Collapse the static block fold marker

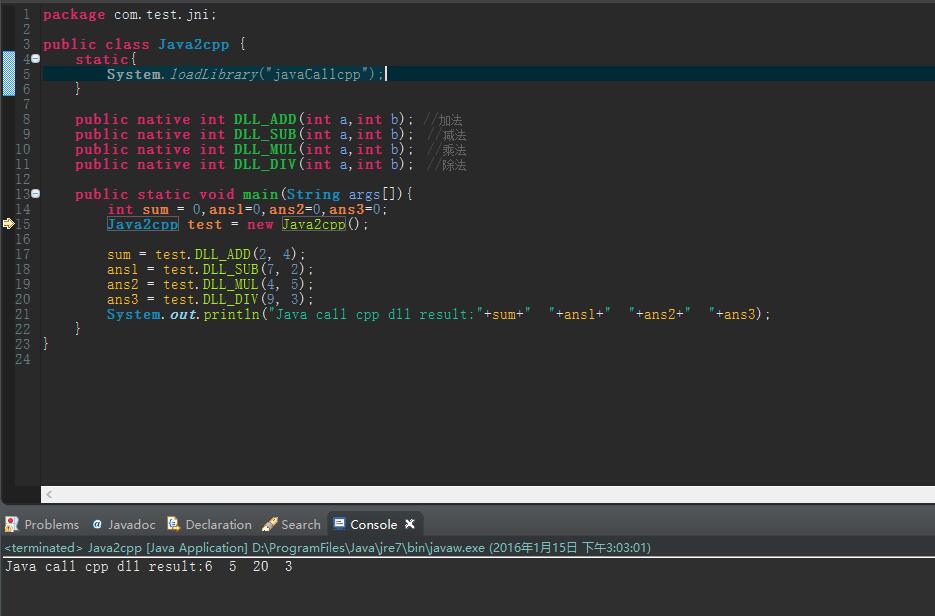[x=36, y=59]
